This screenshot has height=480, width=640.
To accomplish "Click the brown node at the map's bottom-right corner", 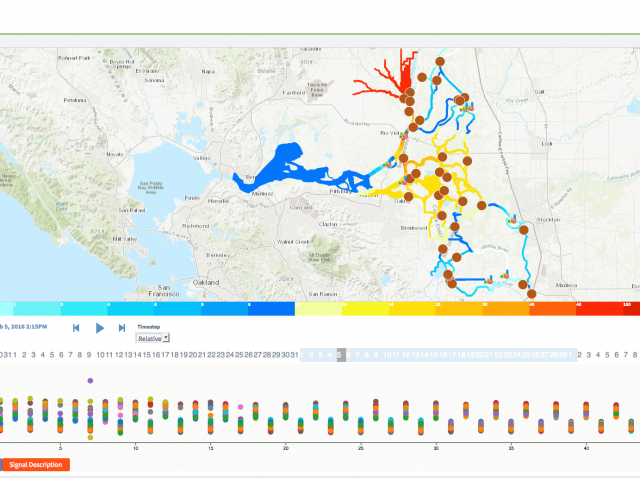I will [x=531, y=293].
